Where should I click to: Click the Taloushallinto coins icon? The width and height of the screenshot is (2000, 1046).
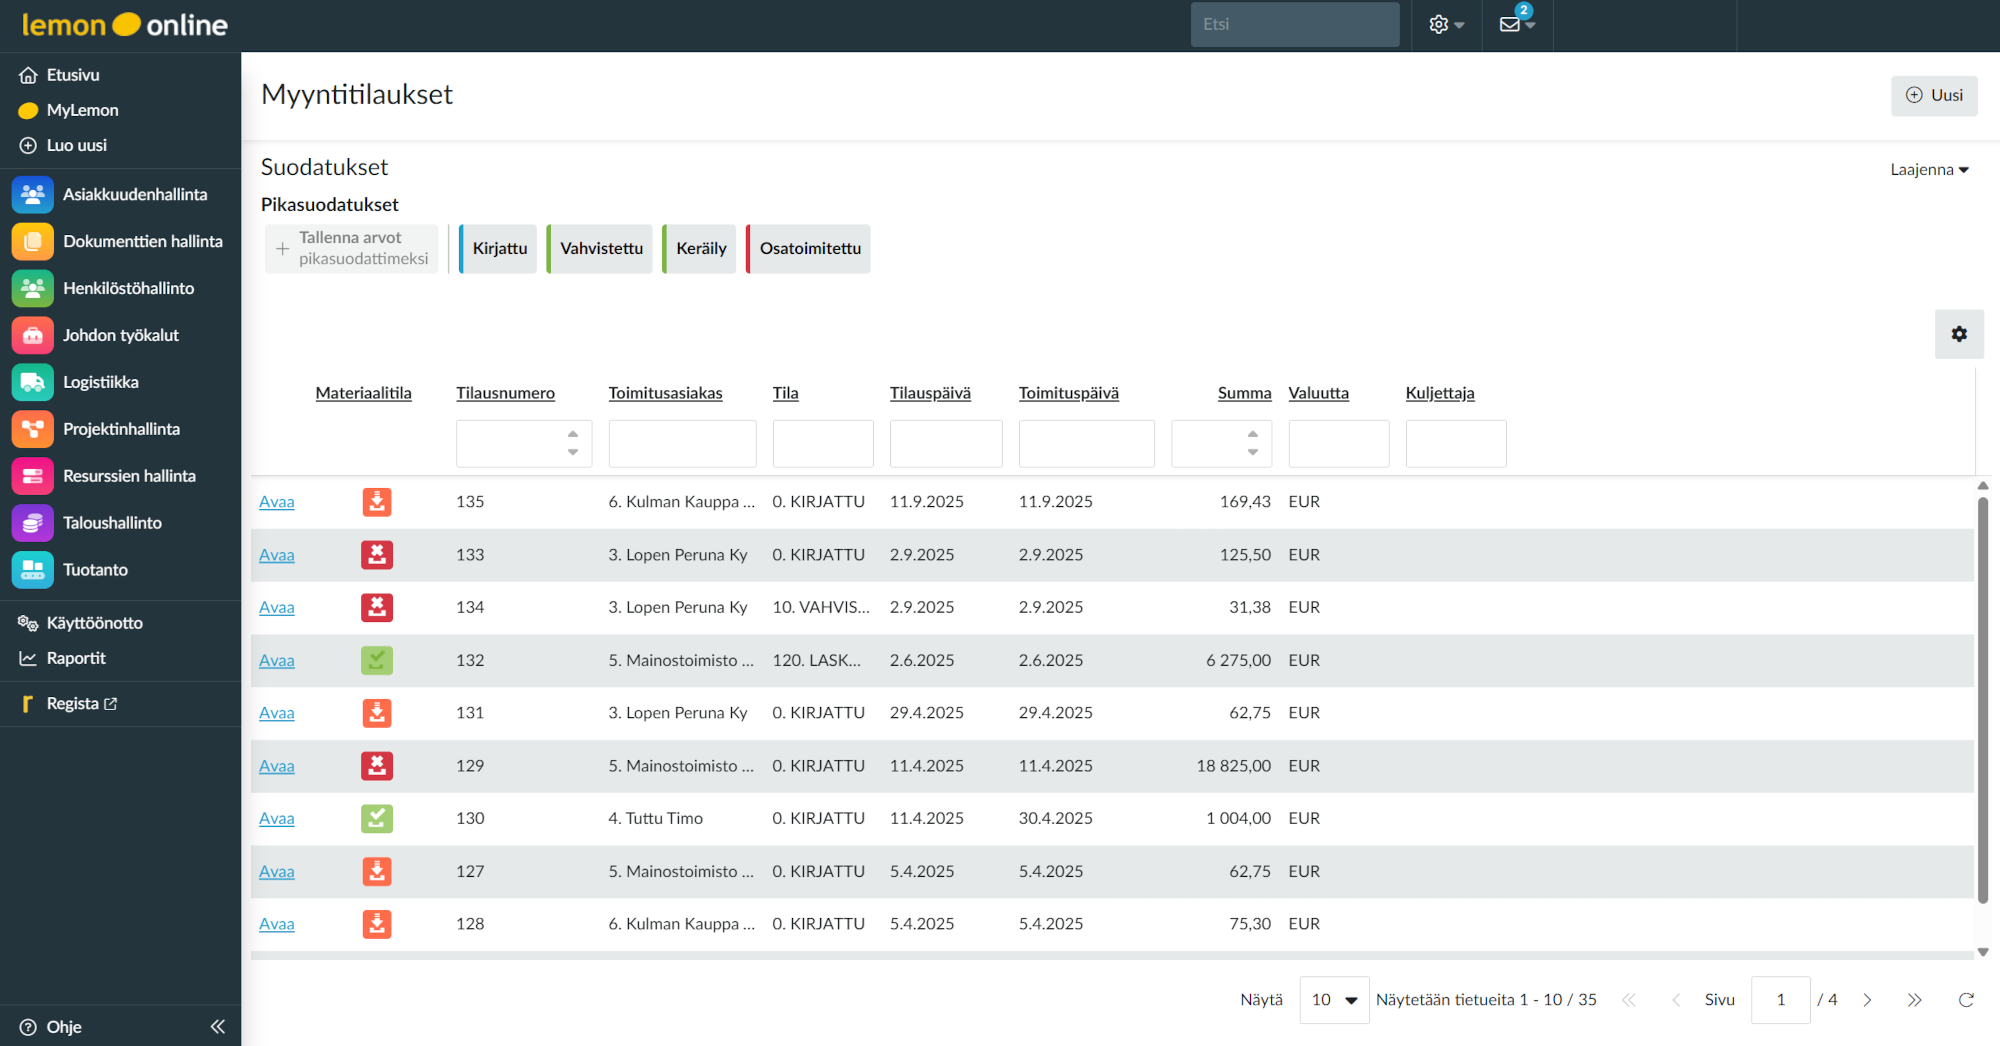click(32, 523)
